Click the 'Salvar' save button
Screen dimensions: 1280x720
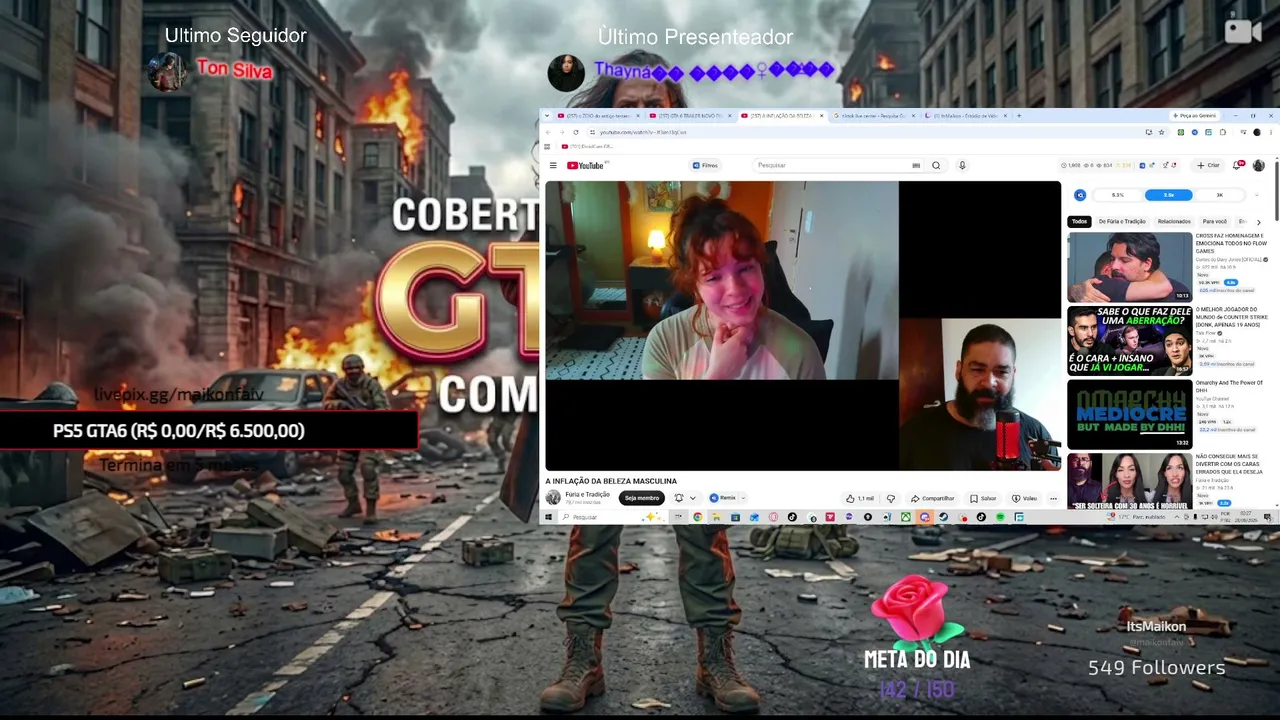[983, 498]
